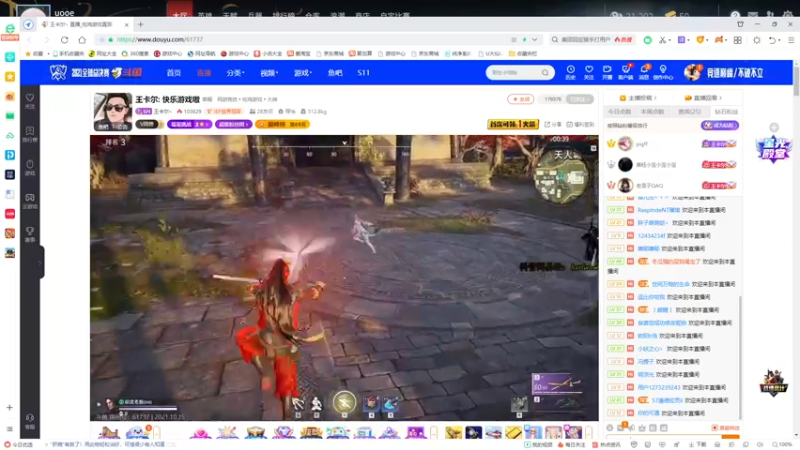Click the red follow button near viewer count
800x450 pixels.
[520, 99]
